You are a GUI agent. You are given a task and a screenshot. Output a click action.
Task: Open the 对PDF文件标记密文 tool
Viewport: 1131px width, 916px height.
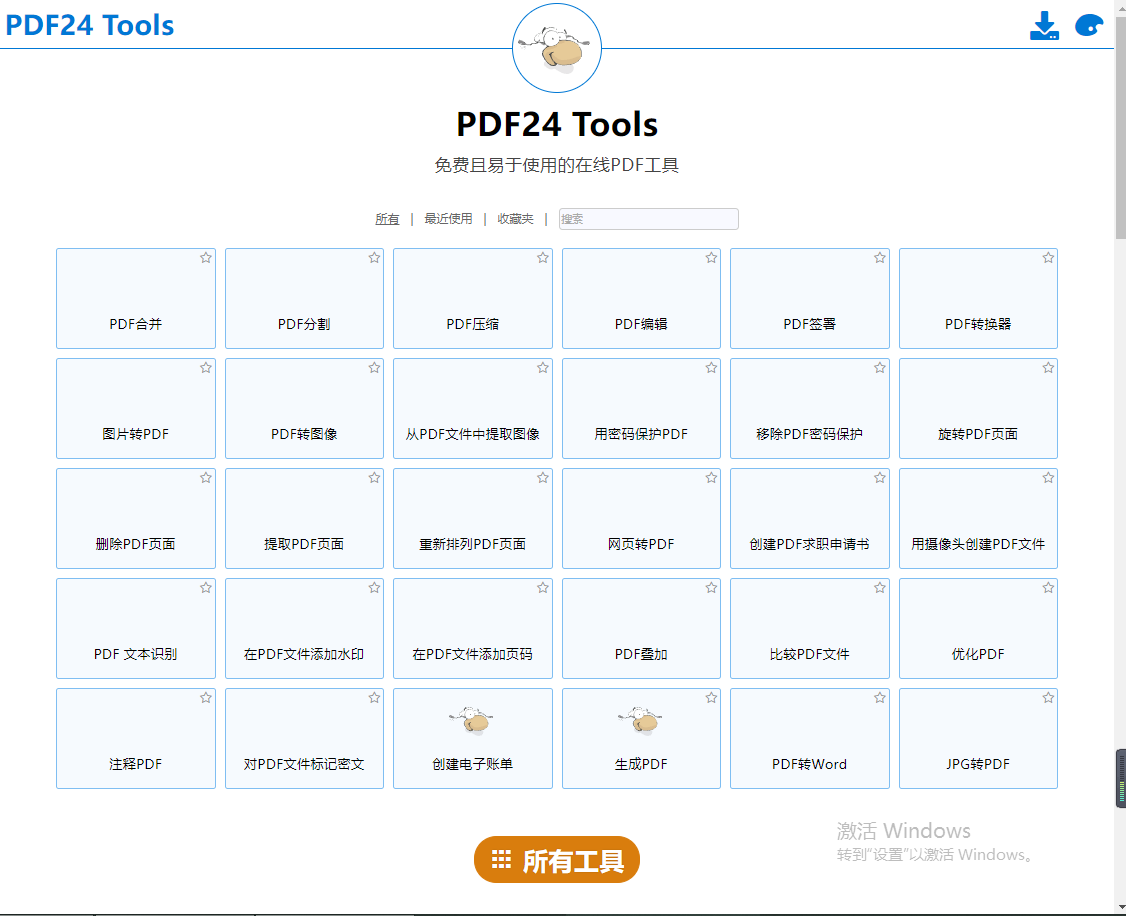(304, 739)
